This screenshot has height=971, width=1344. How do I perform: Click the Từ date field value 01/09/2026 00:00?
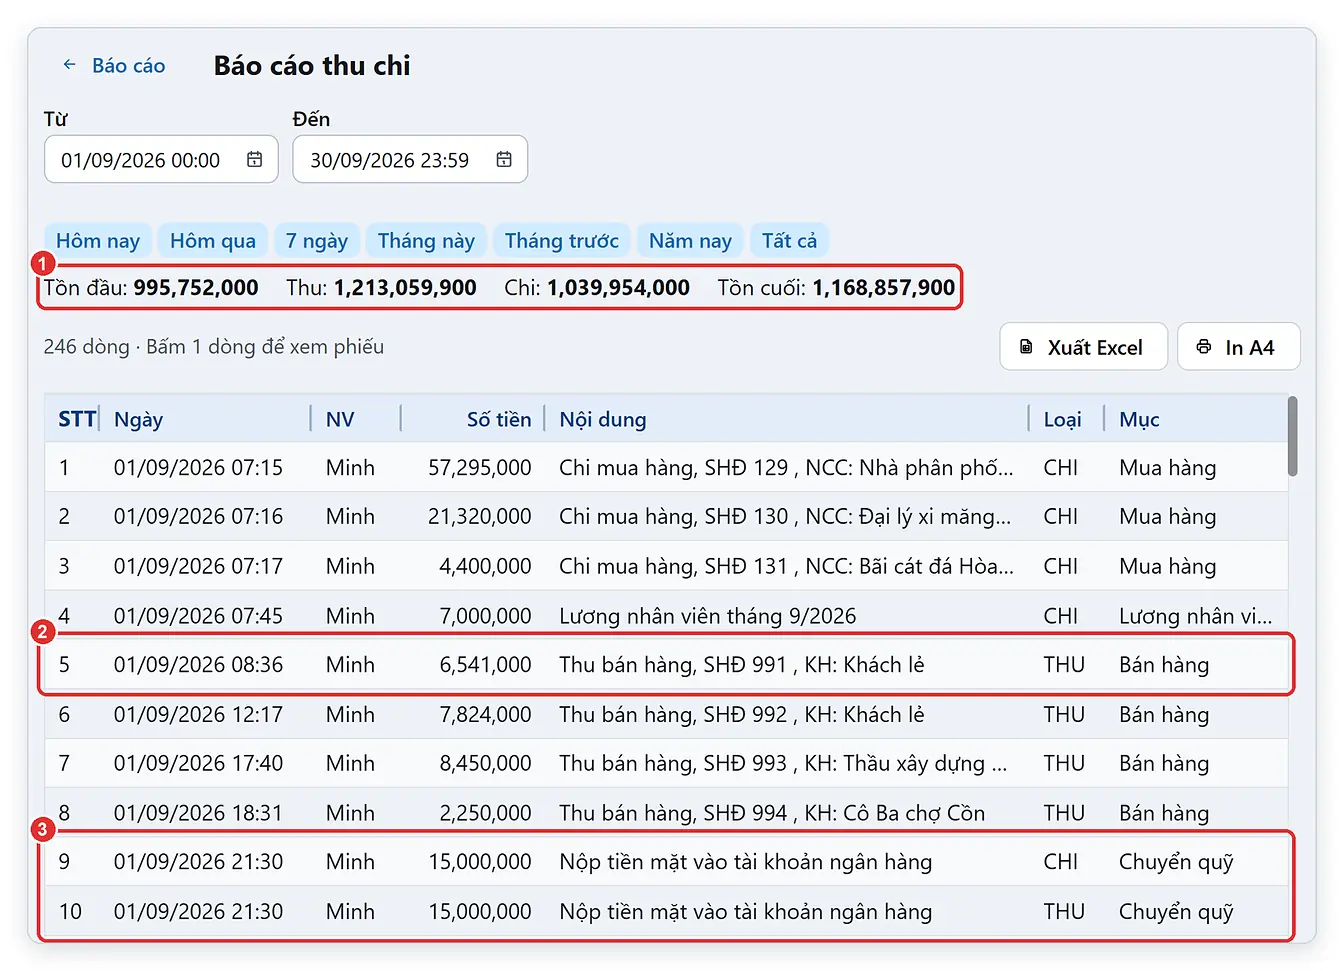(x=141, y=160)
